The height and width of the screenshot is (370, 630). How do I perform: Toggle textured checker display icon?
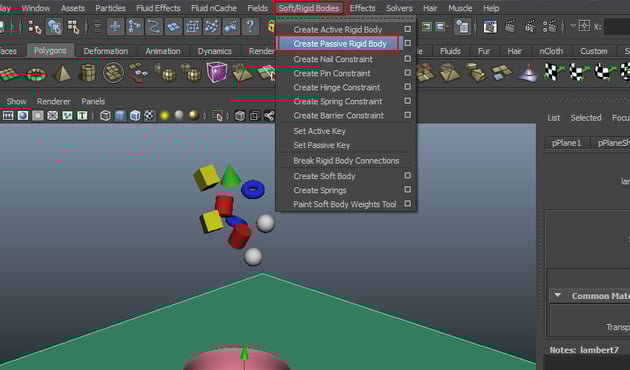point(149,116)
